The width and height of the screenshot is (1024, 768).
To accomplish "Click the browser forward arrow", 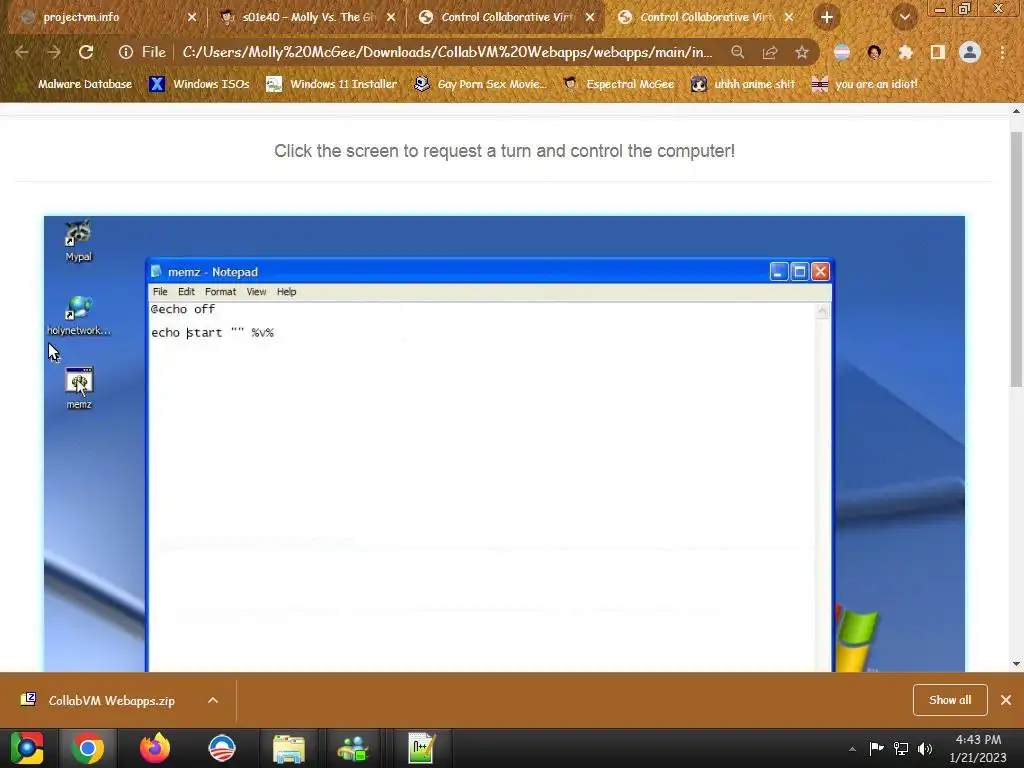I will [54, 52].
